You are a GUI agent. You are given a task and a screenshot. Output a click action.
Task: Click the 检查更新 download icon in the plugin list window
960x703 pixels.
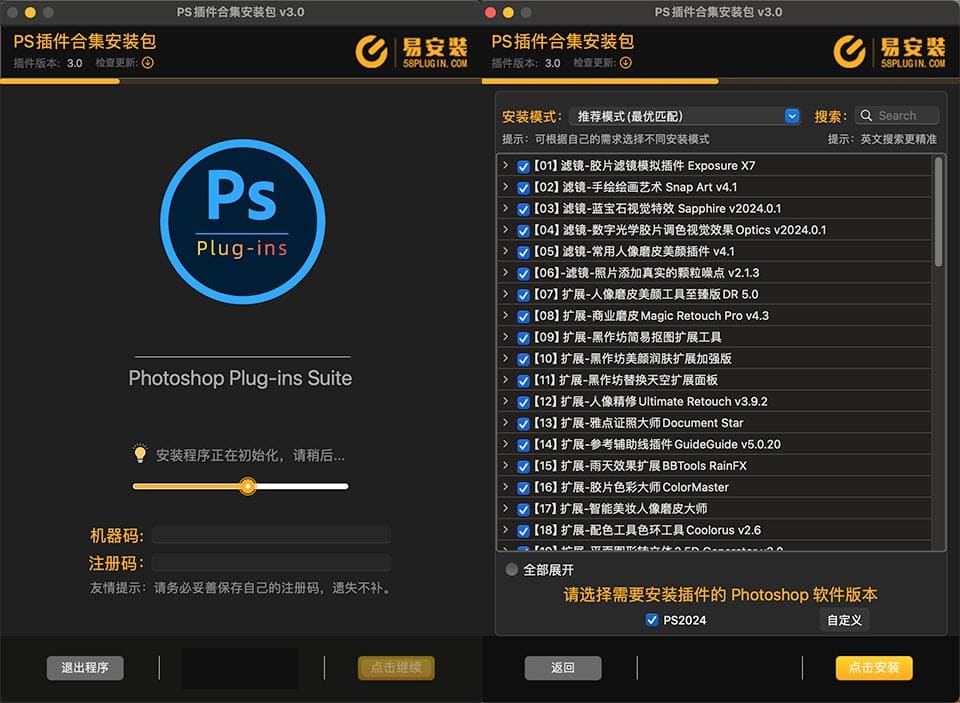tap(625, 62)
